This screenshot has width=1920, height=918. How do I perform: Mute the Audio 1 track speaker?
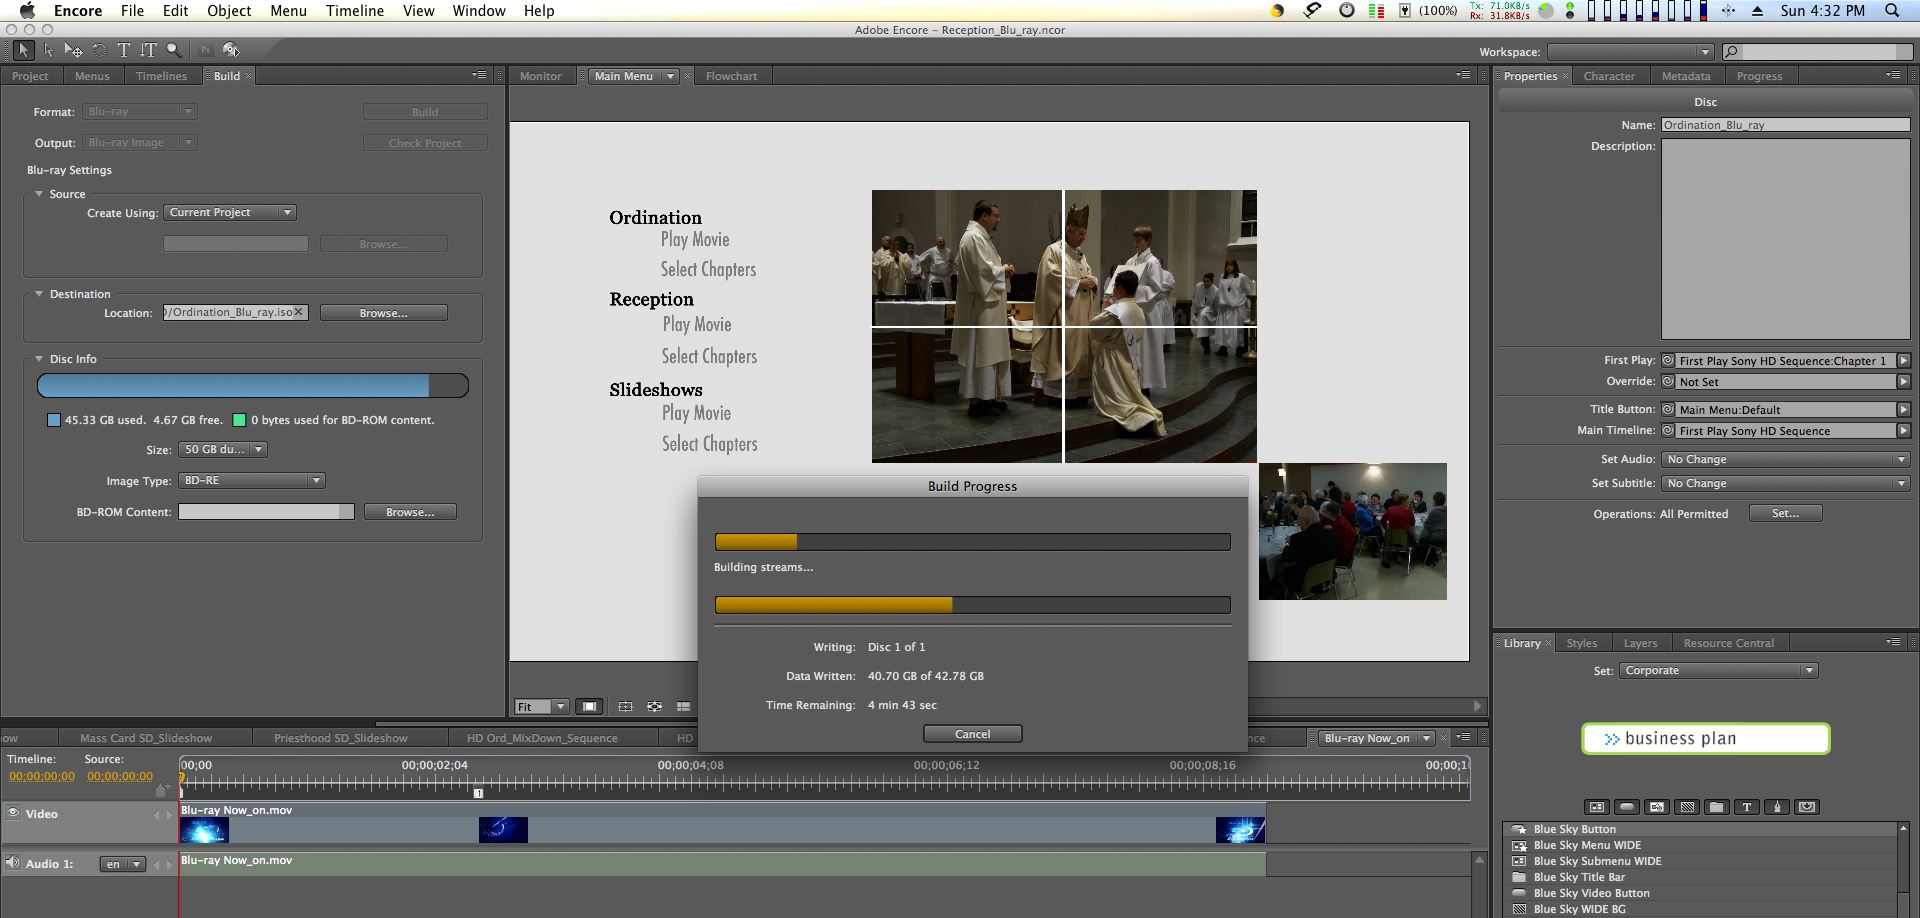(13, 863)
